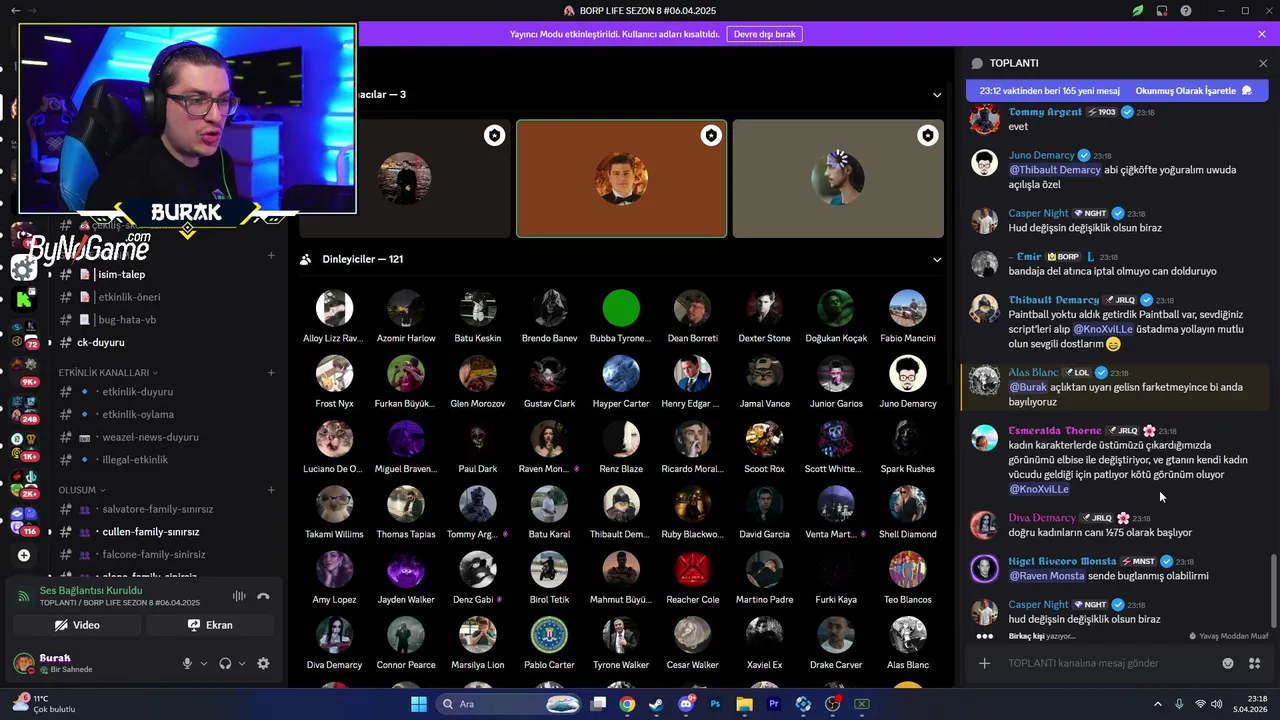Expand headphone output options arrow
This screenshot has width=1280, height=720.
tap(242, 663)
